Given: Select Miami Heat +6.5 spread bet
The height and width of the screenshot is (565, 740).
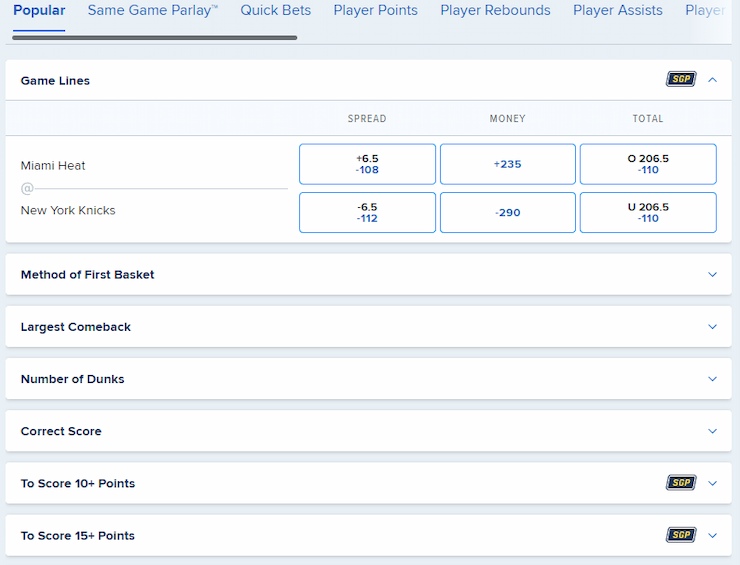Looking at the screenshot, I should click(367, 164).
